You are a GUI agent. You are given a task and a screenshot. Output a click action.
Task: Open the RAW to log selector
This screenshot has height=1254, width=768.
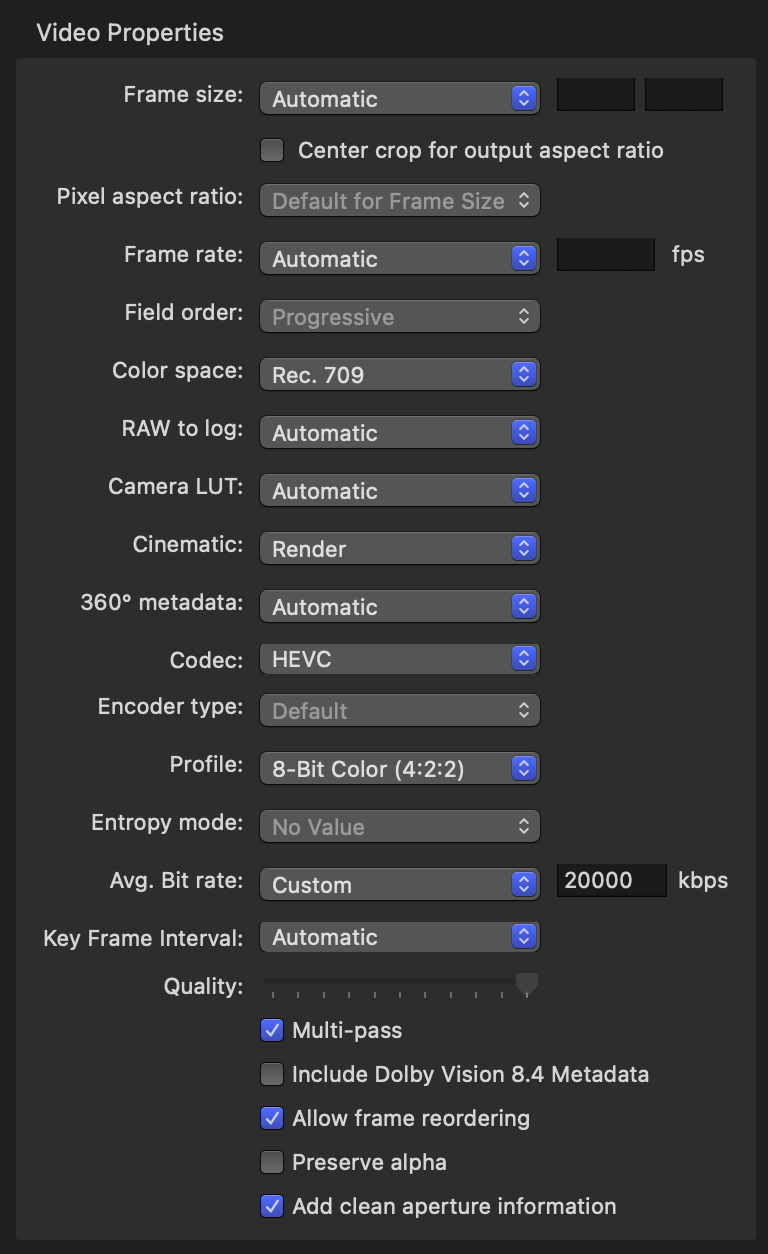[399, 432]
